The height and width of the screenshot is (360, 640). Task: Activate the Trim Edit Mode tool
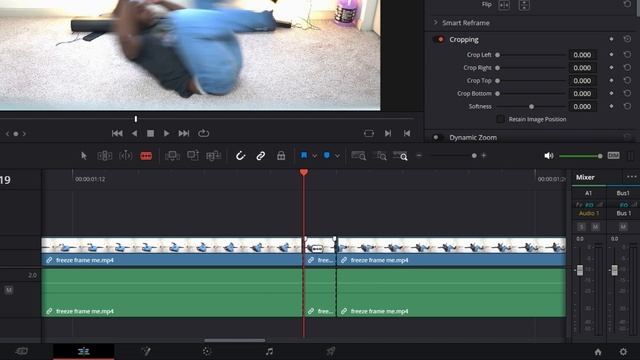click(104, 156)
